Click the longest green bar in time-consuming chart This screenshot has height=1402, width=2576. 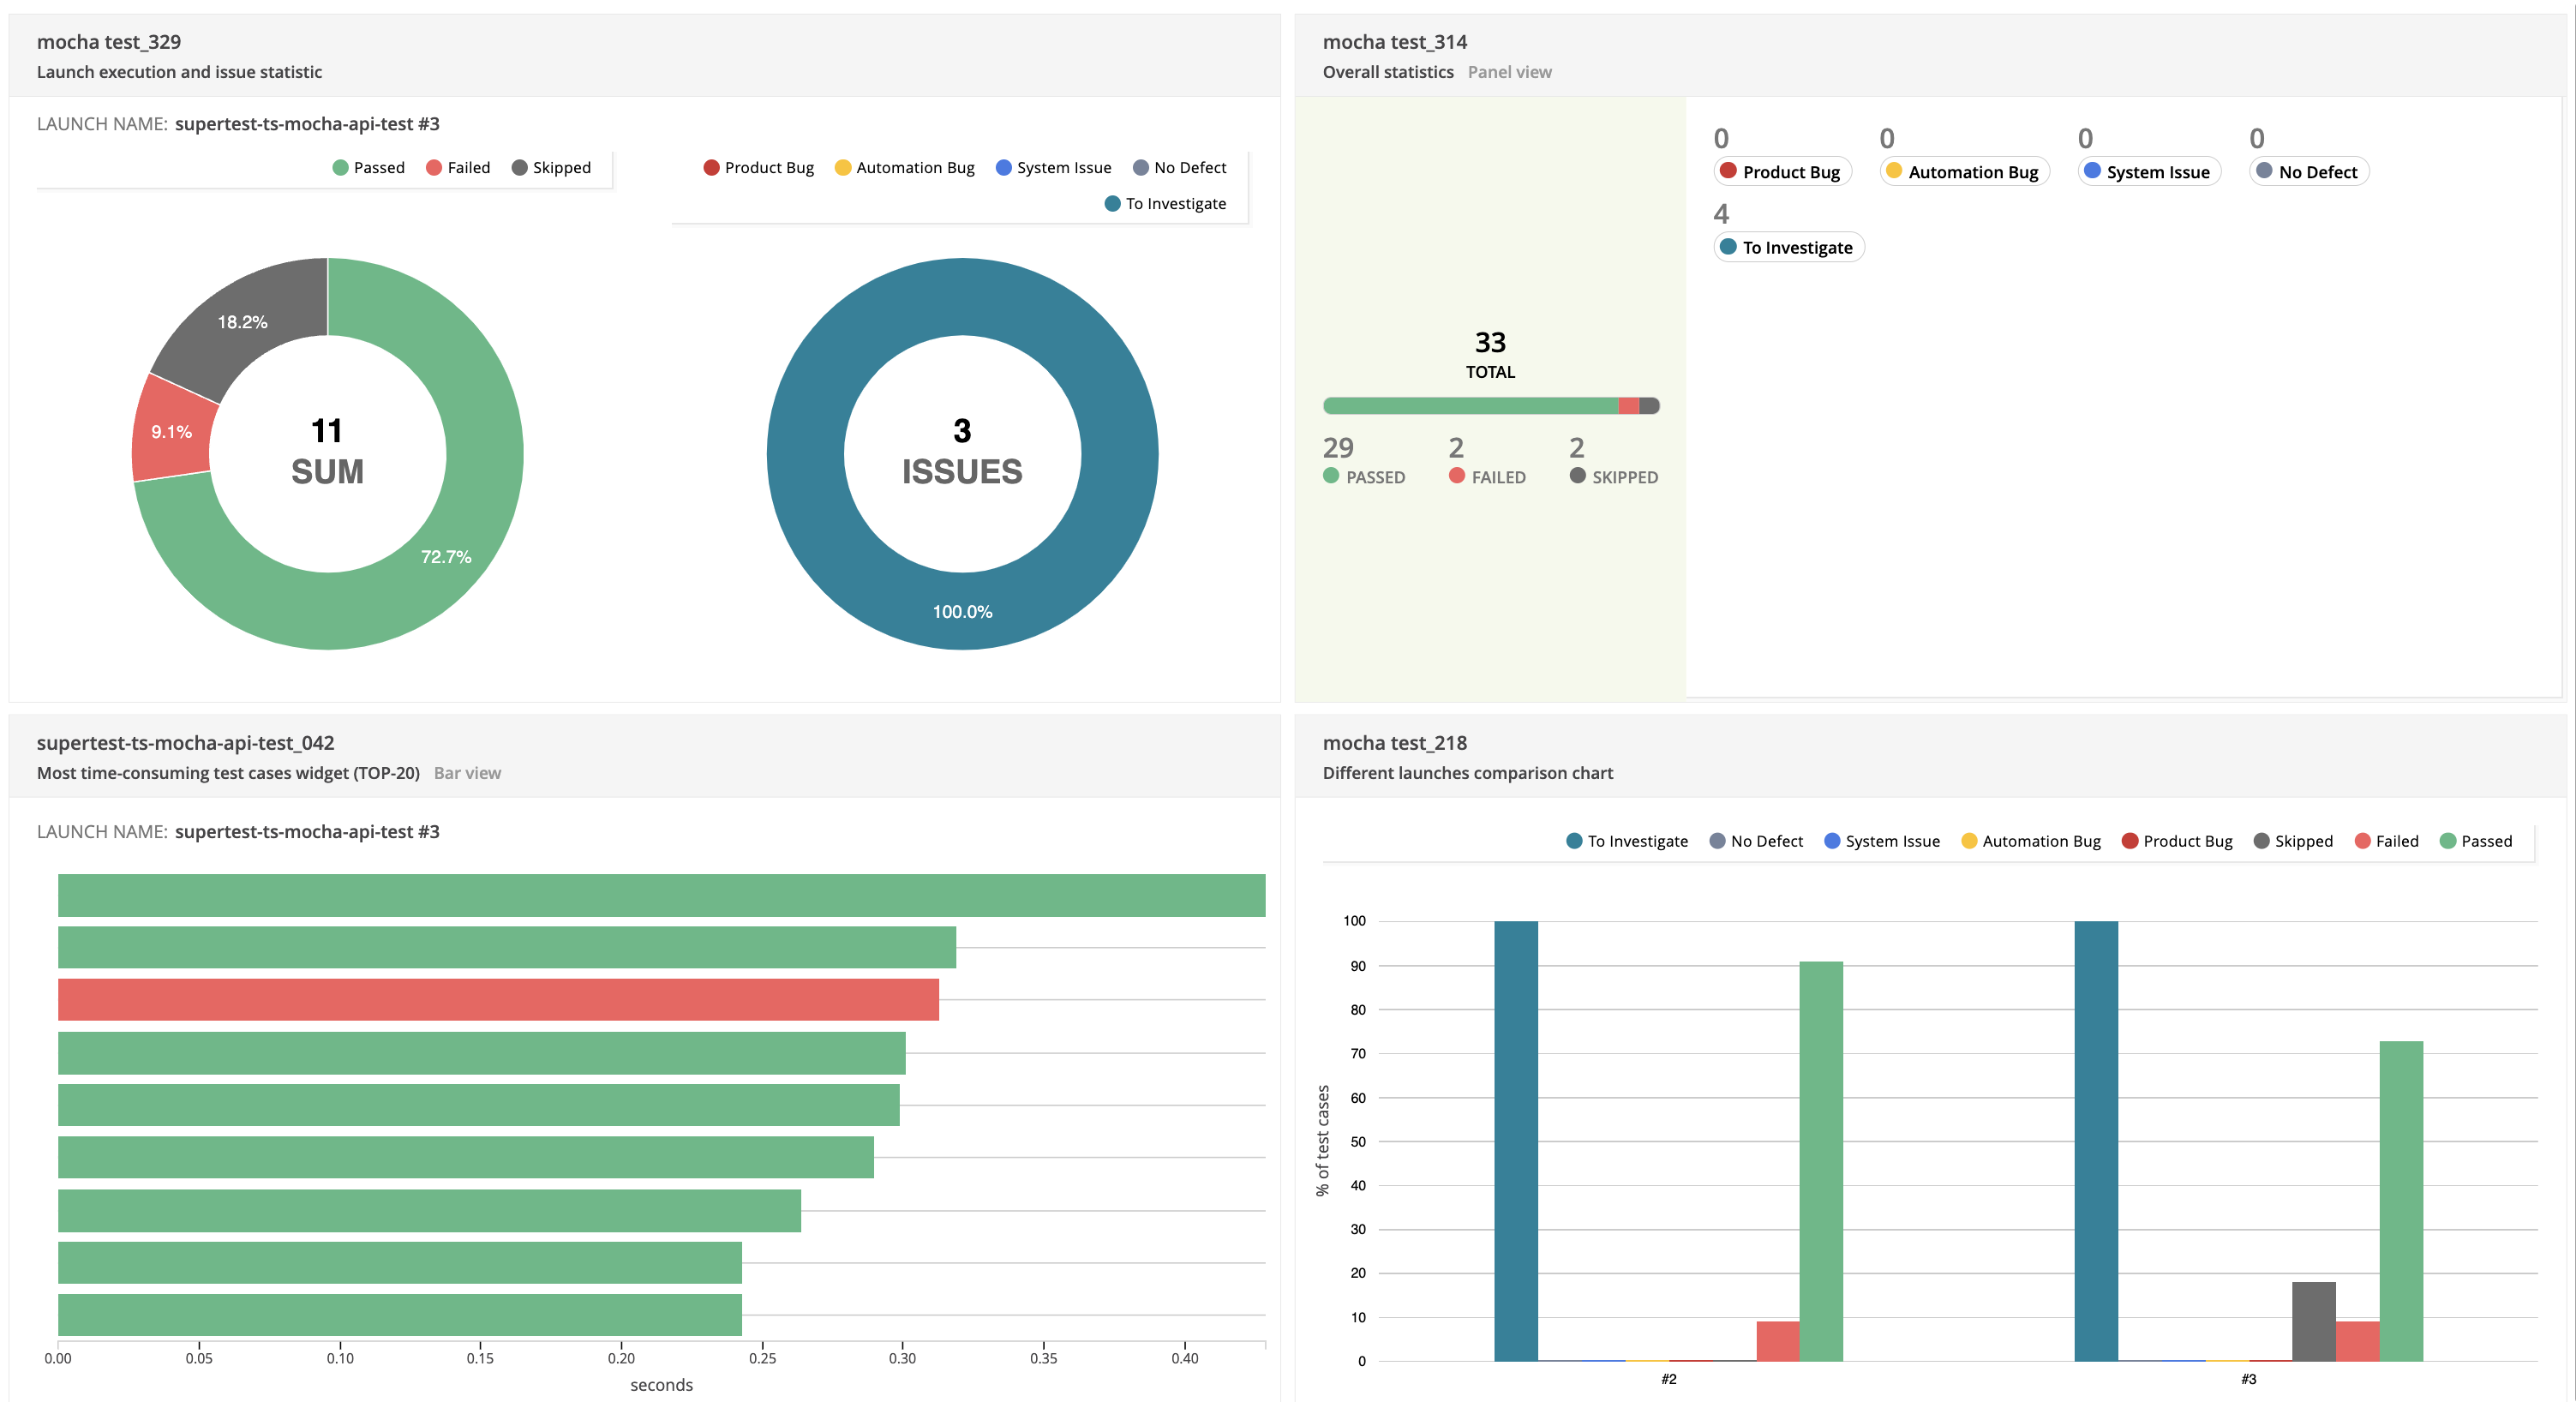pyautogui.click(x=660, y=895)
